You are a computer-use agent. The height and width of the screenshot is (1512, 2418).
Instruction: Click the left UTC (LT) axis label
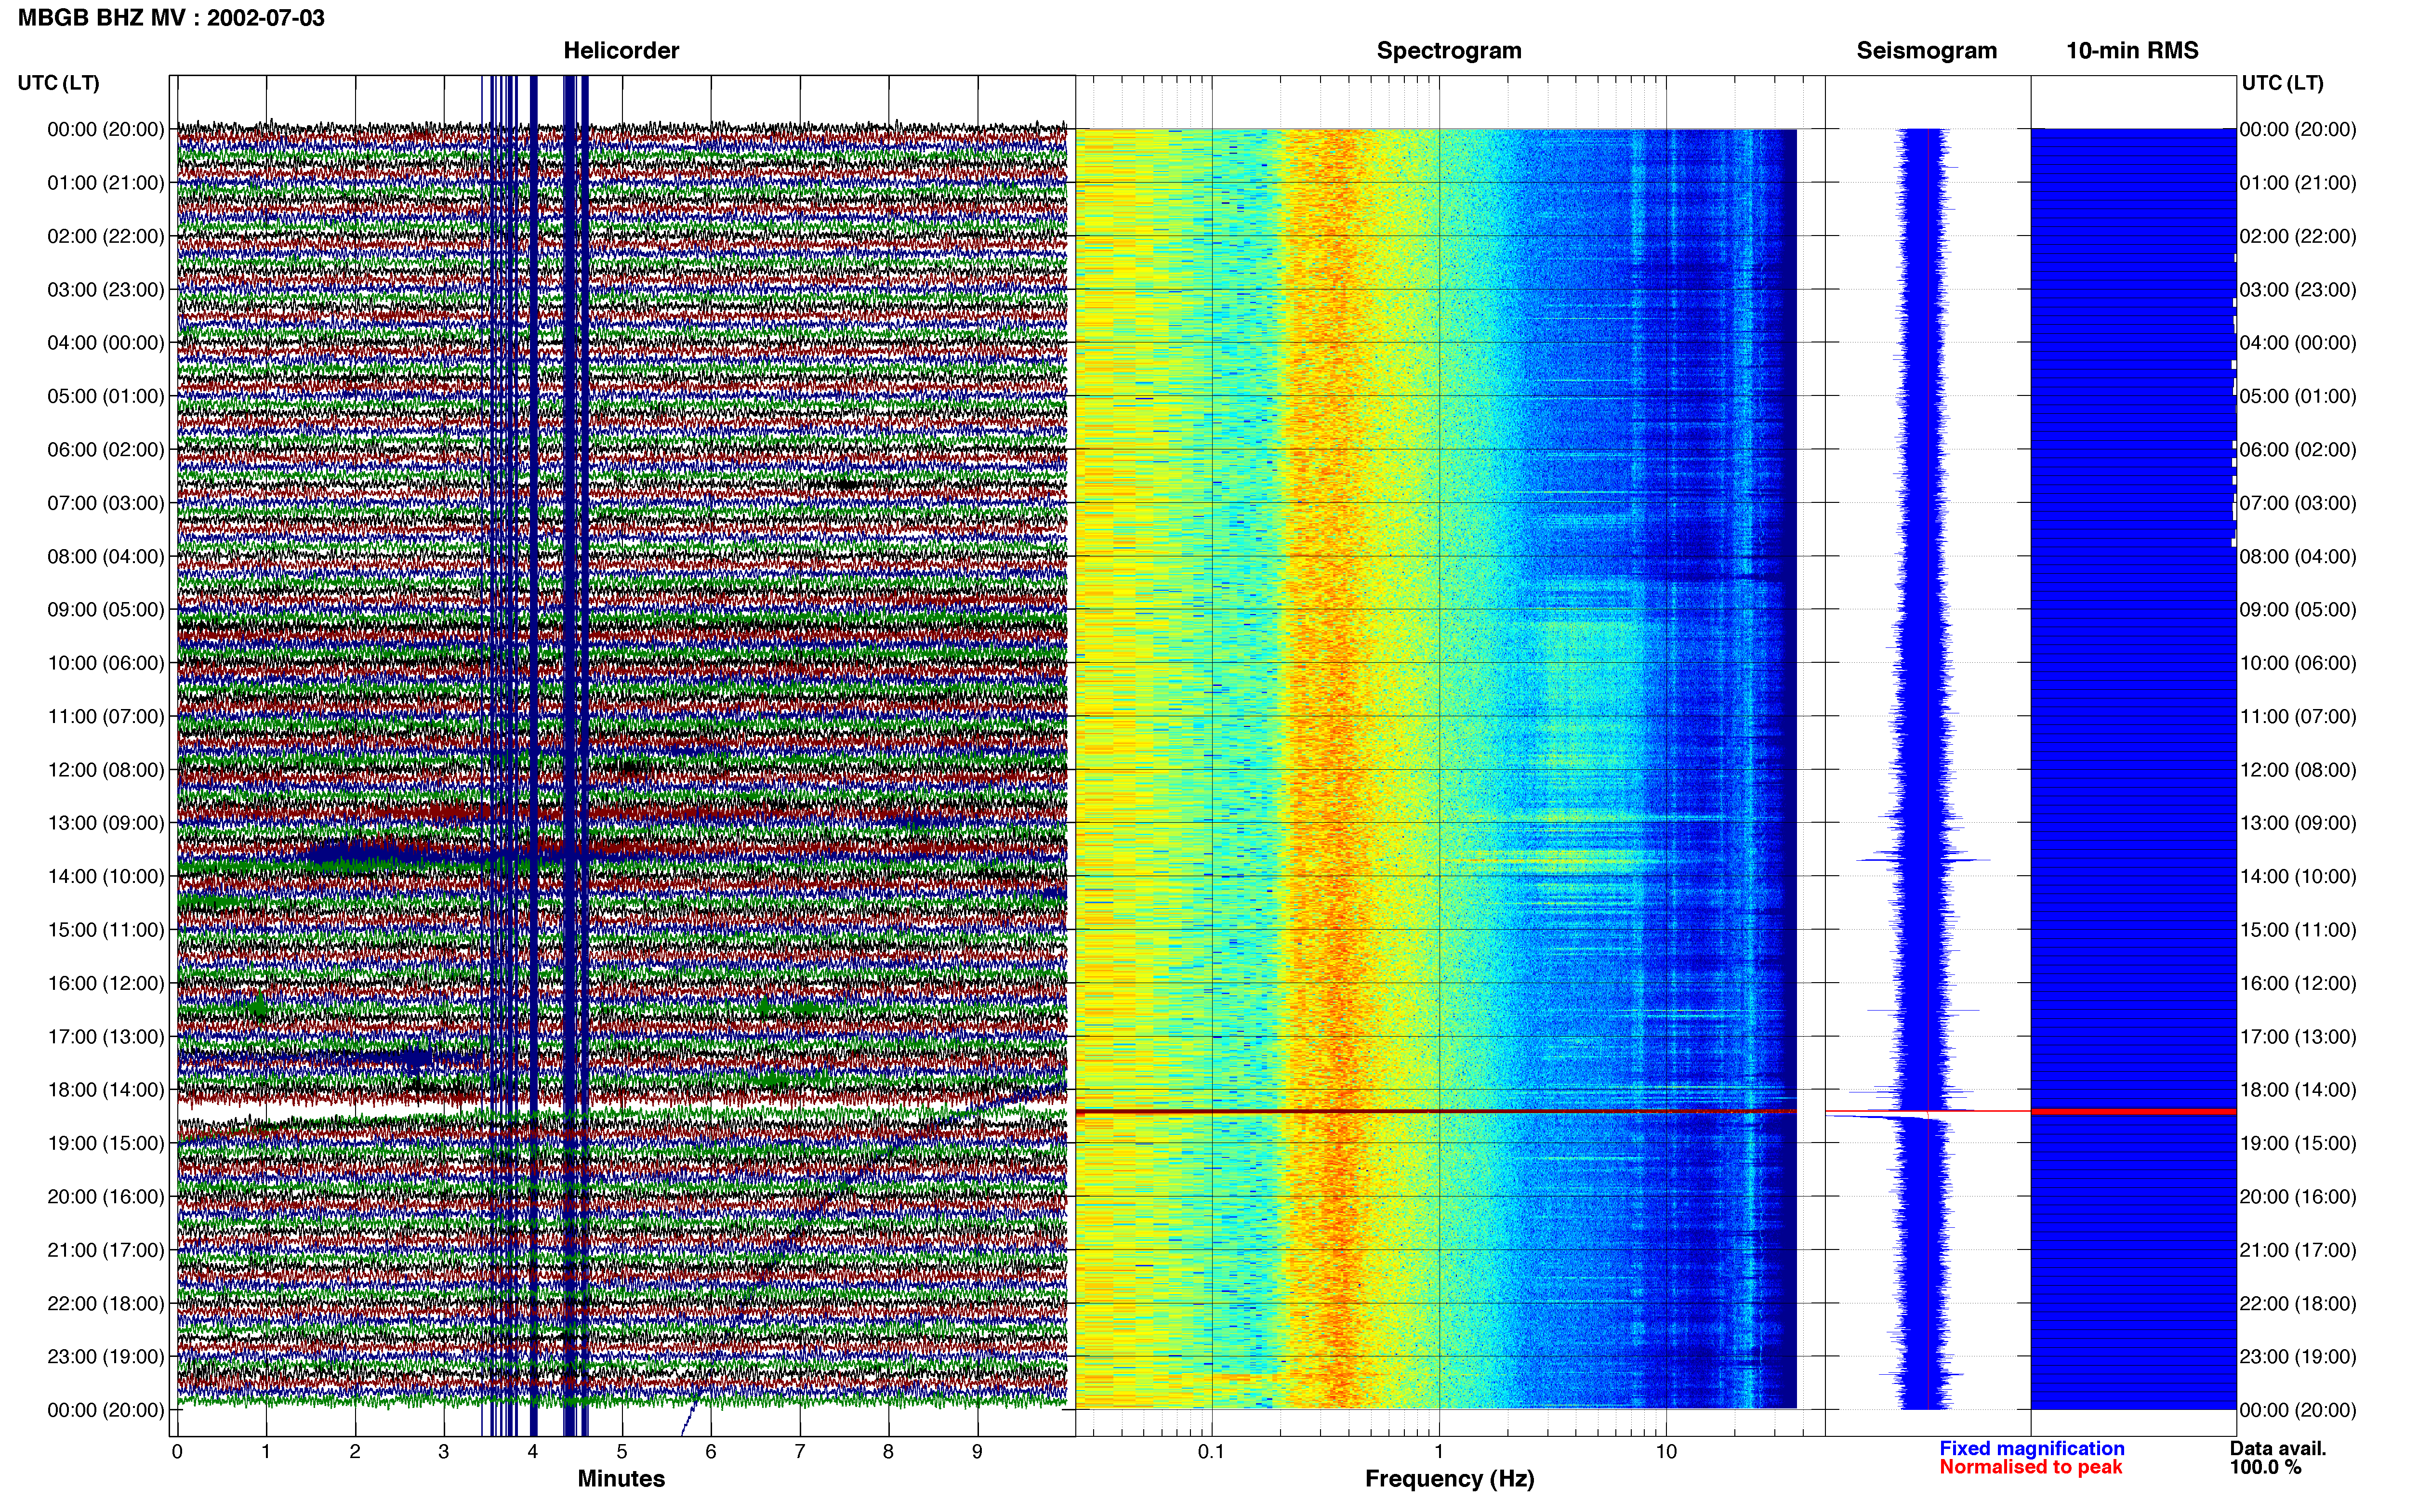pyautogui.click(x=58, y=83)
